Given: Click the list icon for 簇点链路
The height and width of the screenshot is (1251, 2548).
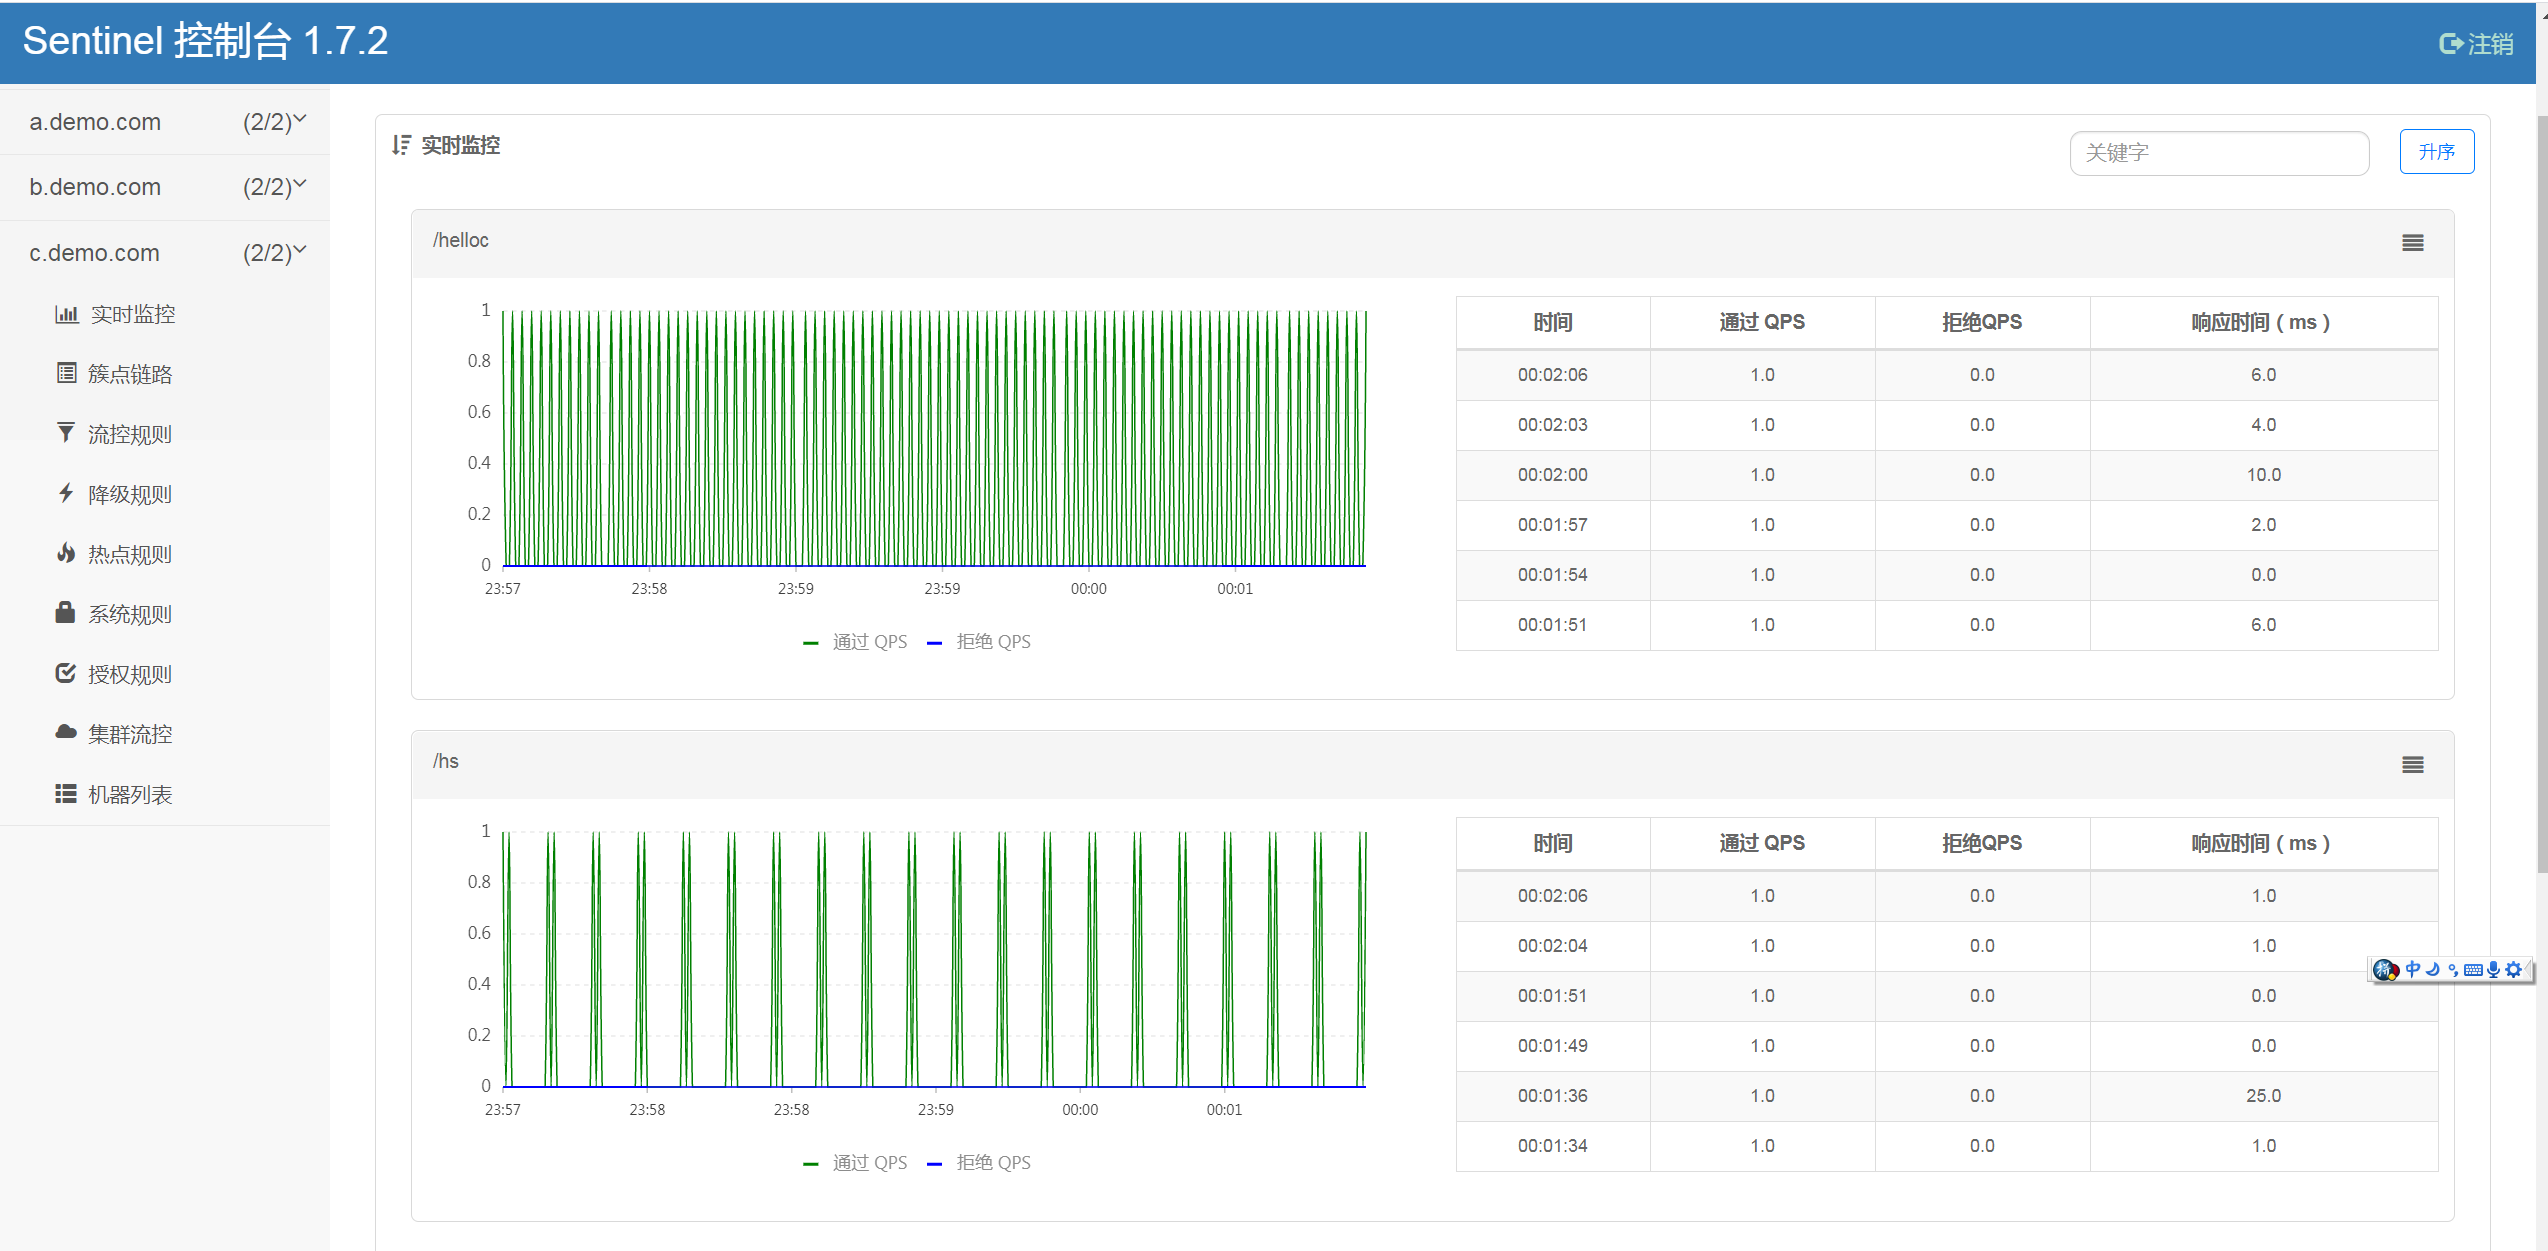Looking at the screenshot, I should 66,373.
